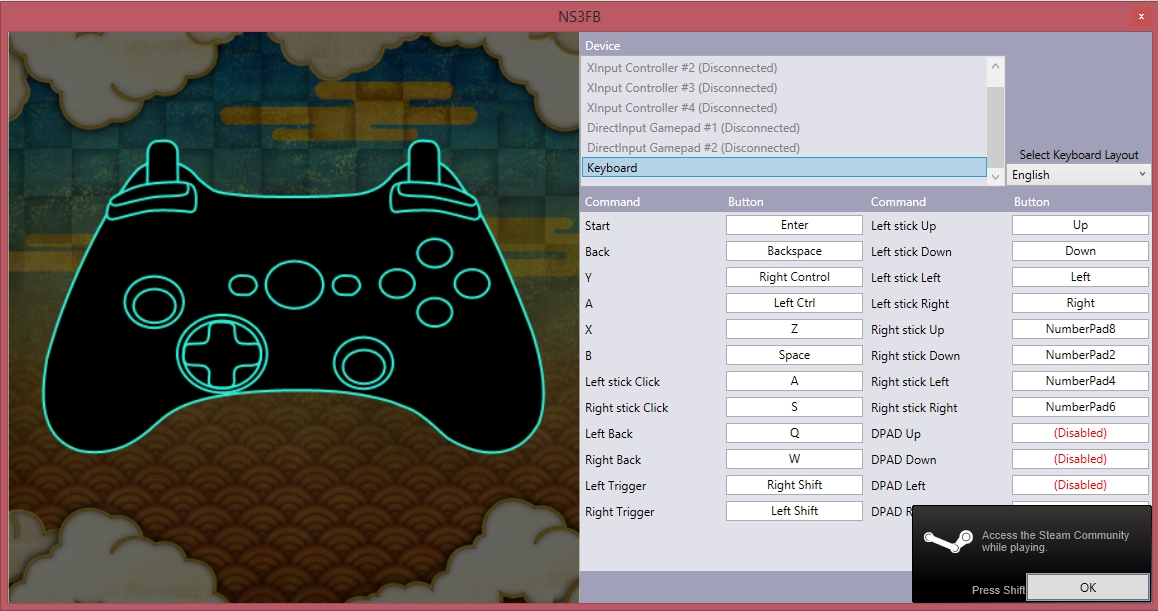Click the D-pad on the controller diagram
1158x611 pixels.
(222, 351)
